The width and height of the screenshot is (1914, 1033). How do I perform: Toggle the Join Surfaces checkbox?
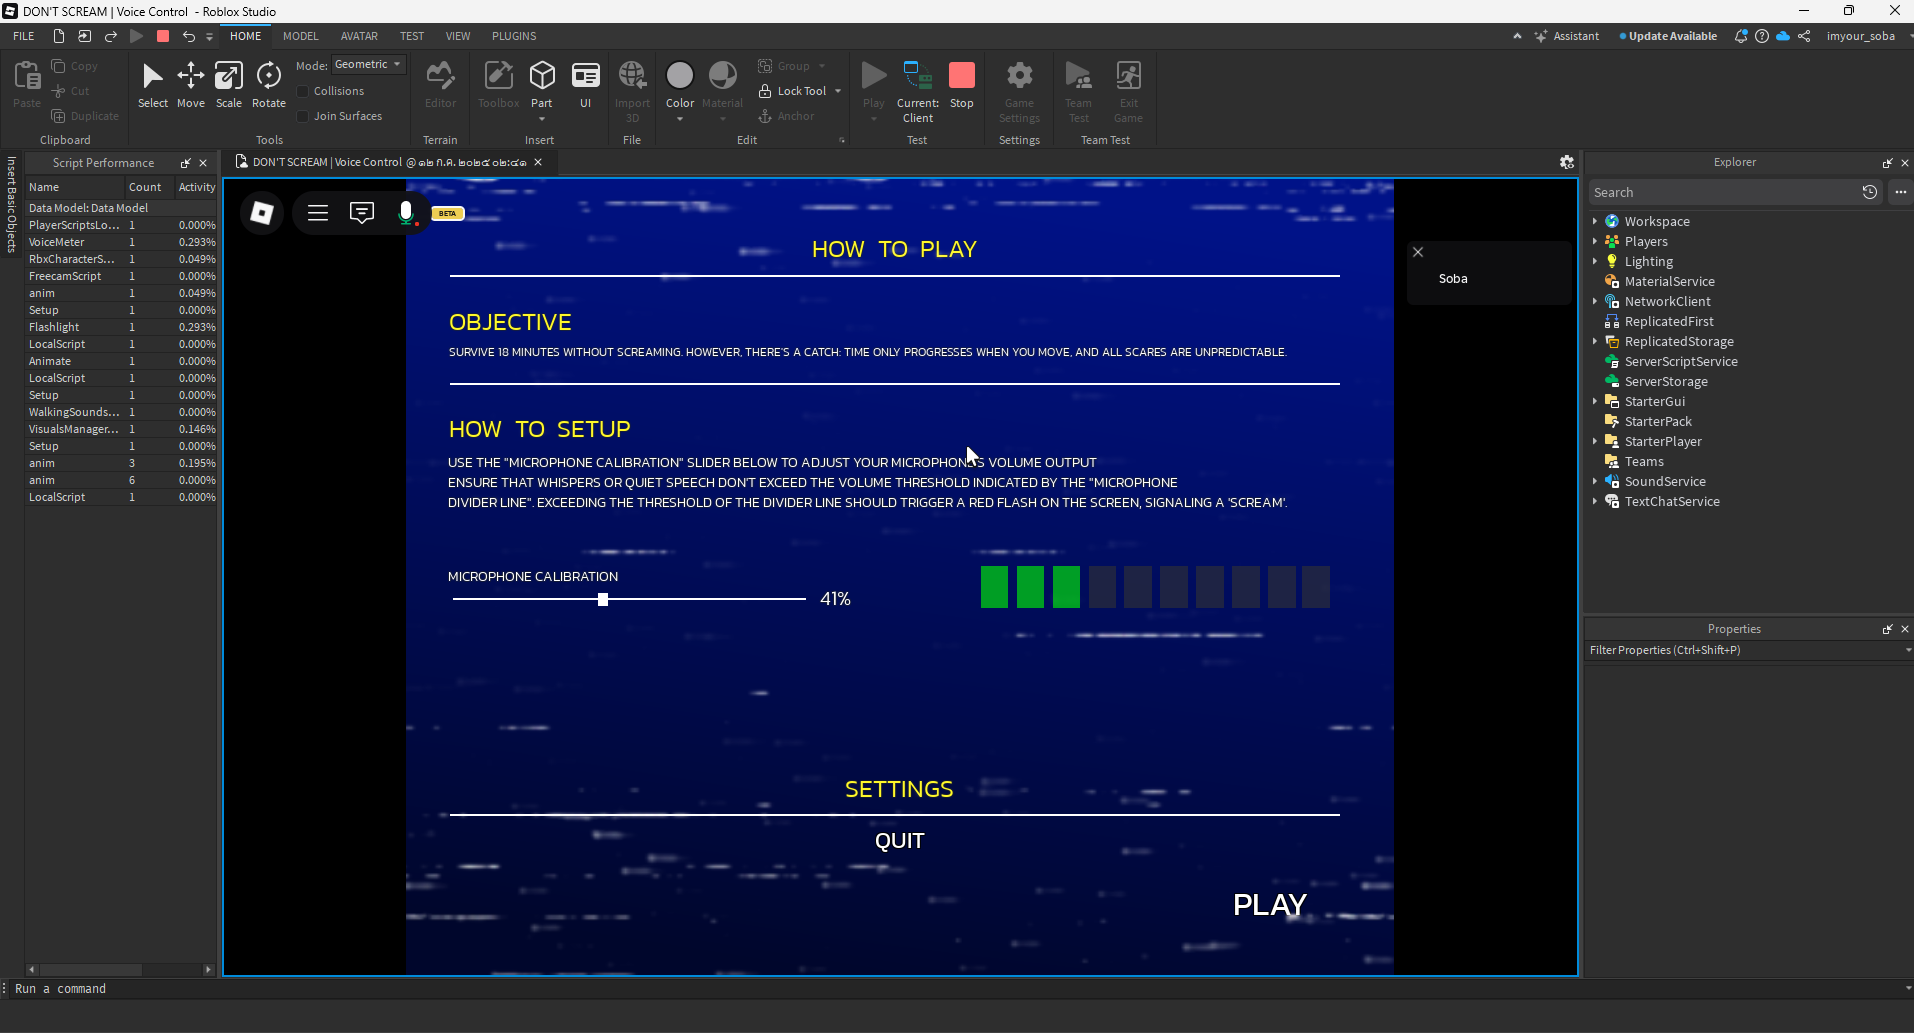(303, 116)
